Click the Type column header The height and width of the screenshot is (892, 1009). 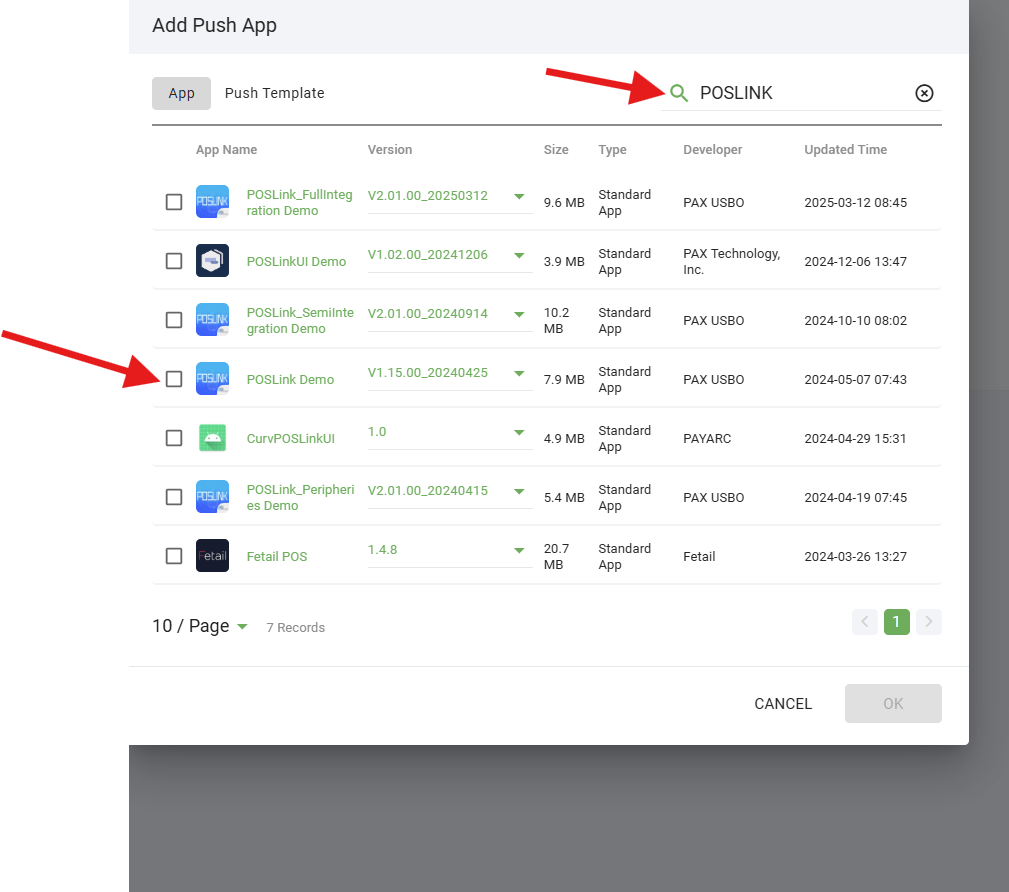[x=612, y=149]
